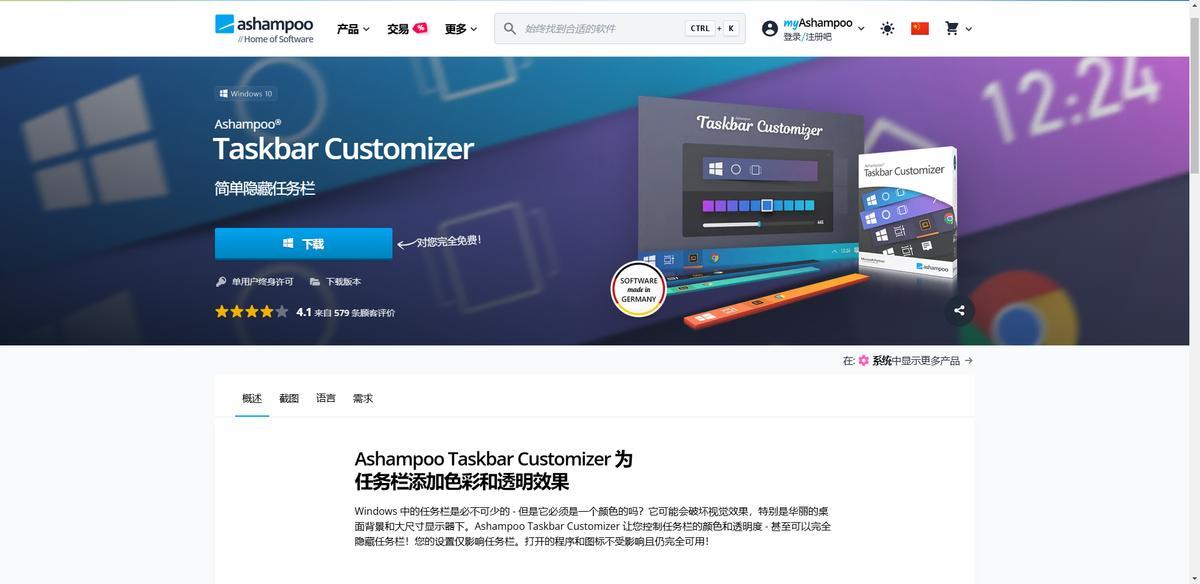This screenshot has width=1200, height=584.
Task: Click the Taskbar Customizer product box image
Action: (x=908, y=213)
